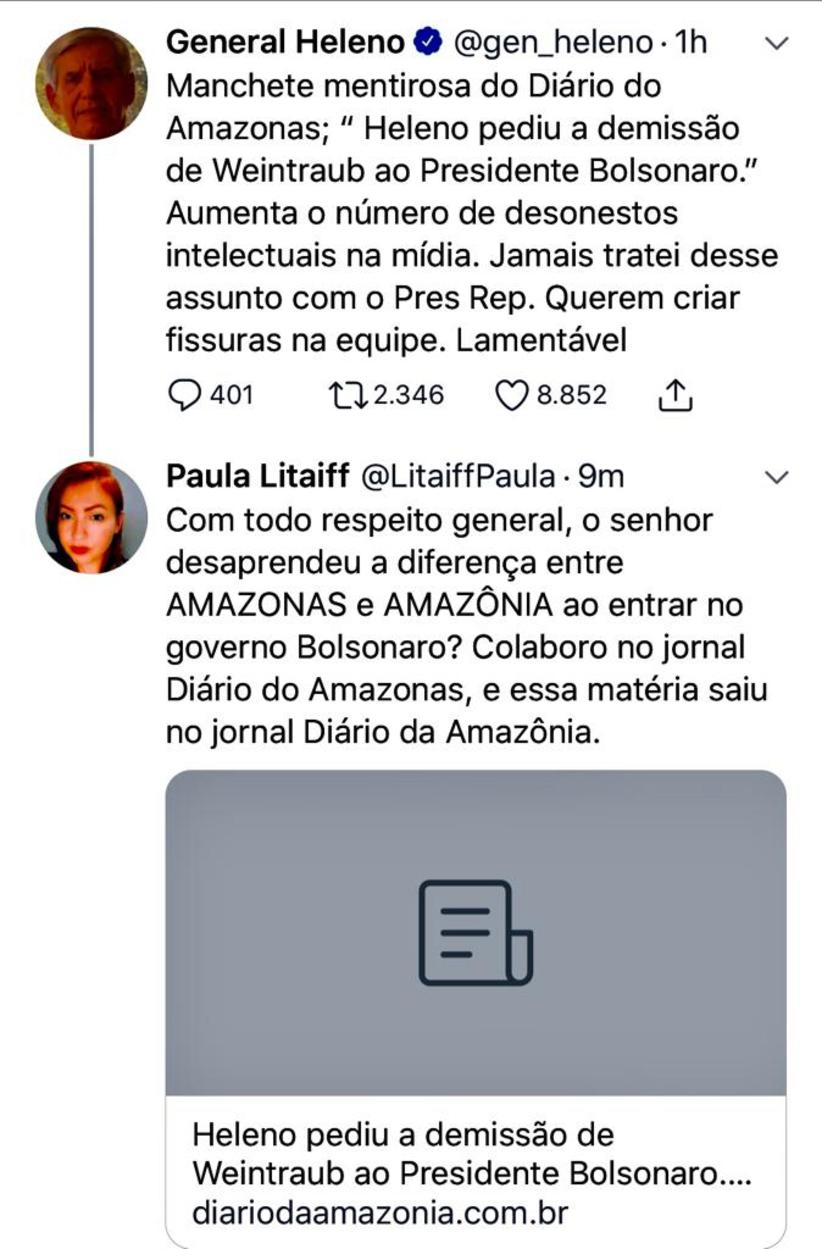Screen dimensions: 822x1249
Task: Open Paula Litaiff's profile picture
Action: pos(91,517)
